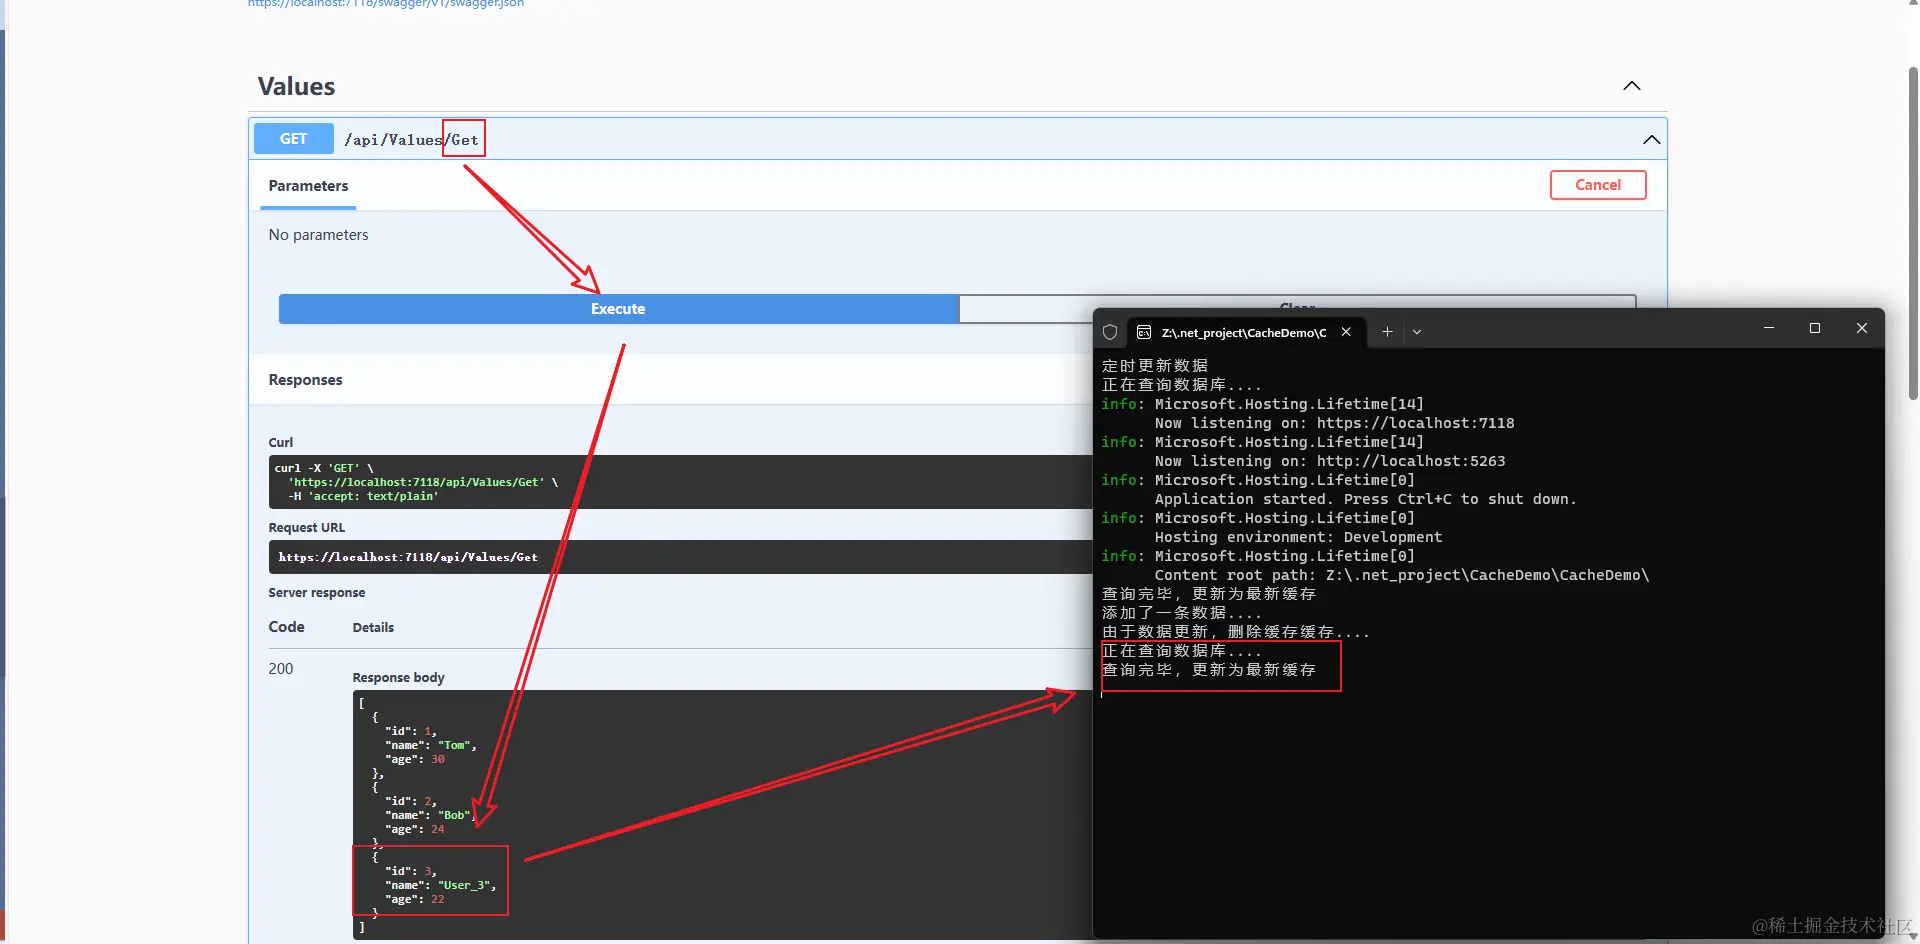Click terminal line "Content root path"

[1402, 575]
